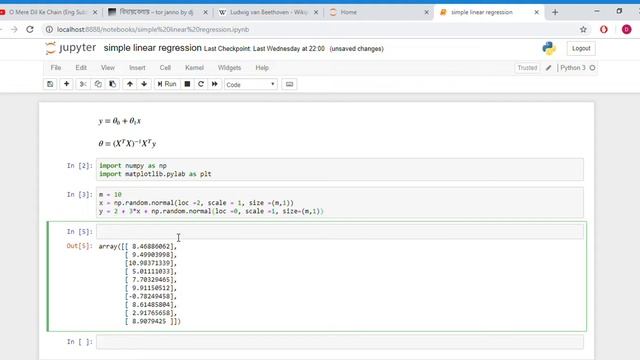Move selected cell up arrow
Viewport: 640px width, 360px height.
pos(129,84)
